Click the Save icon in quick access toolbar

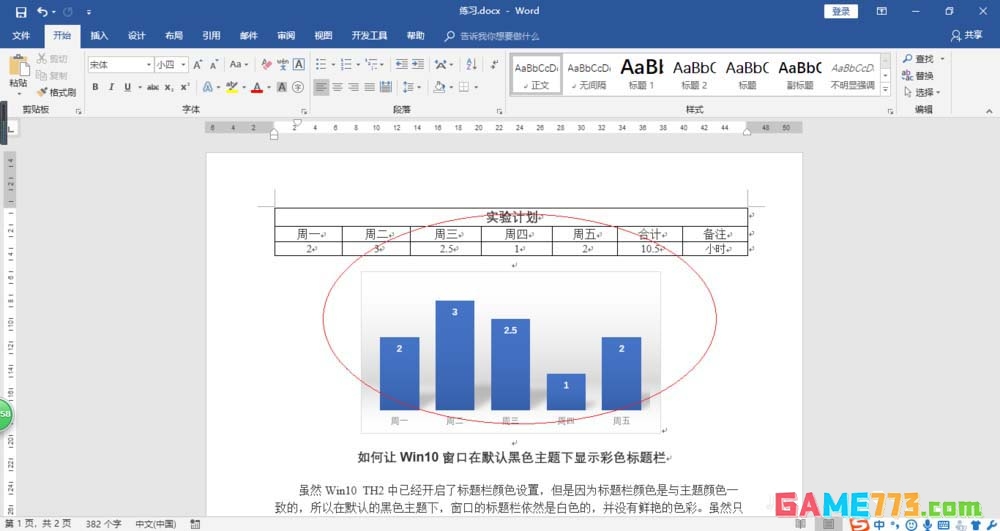click(x=21, y=12)
